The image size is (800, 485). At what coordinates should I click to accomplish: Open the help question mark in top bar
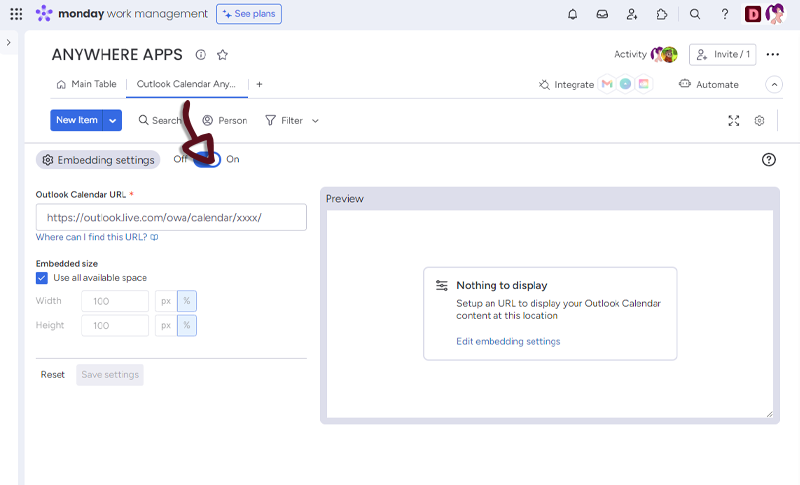coord(725,14)
